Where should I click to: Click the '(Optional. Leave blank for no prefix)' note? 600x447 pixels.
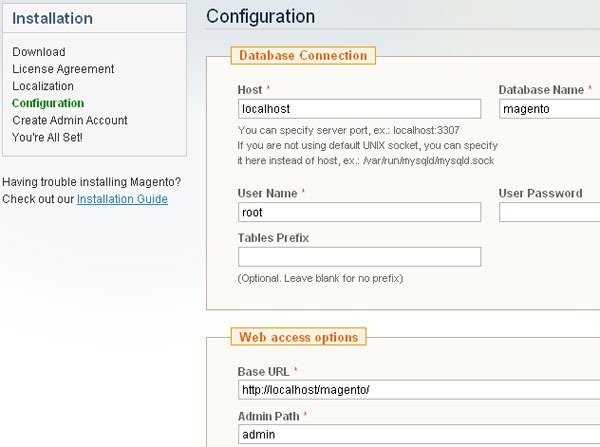click(320, 278)
